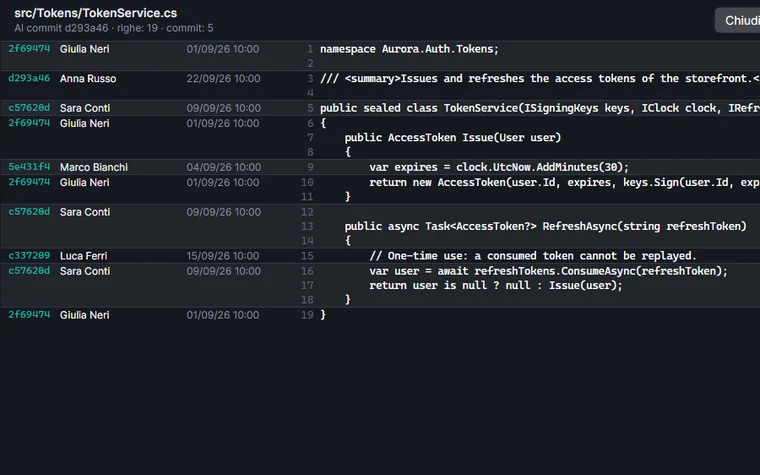Click the date 09/09/26 10:00 on line 12
The height and width of the screenshot is (475, 760).
[x=223, y=212]
